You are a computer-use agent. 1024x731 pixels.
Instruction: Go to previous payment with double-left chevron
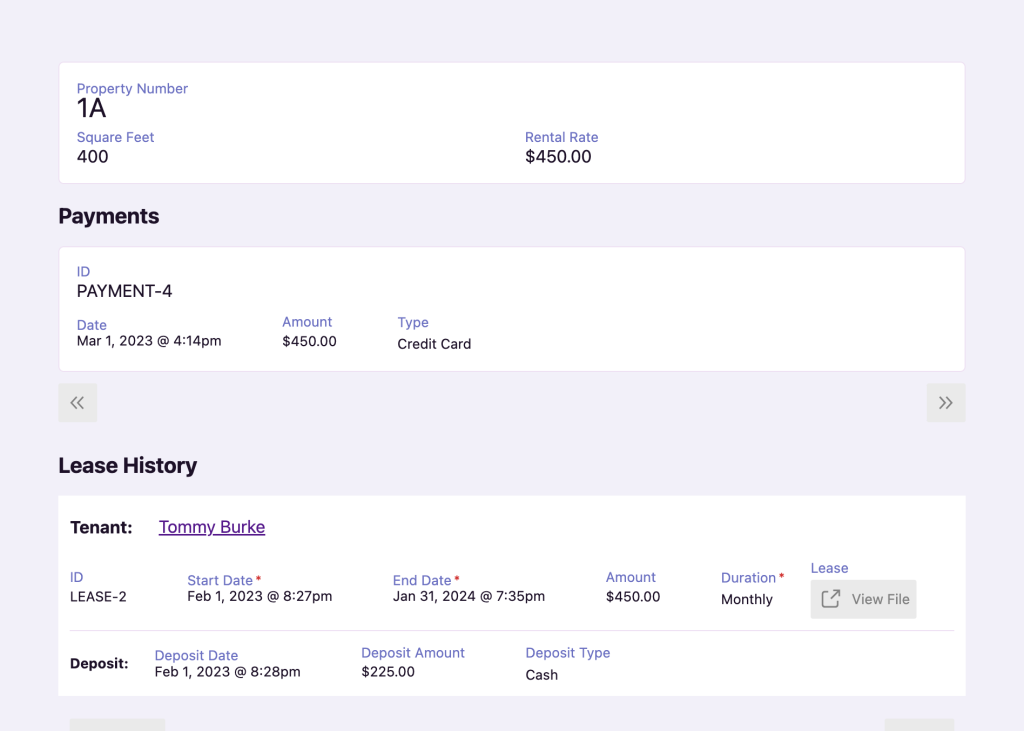click(78, 402)
